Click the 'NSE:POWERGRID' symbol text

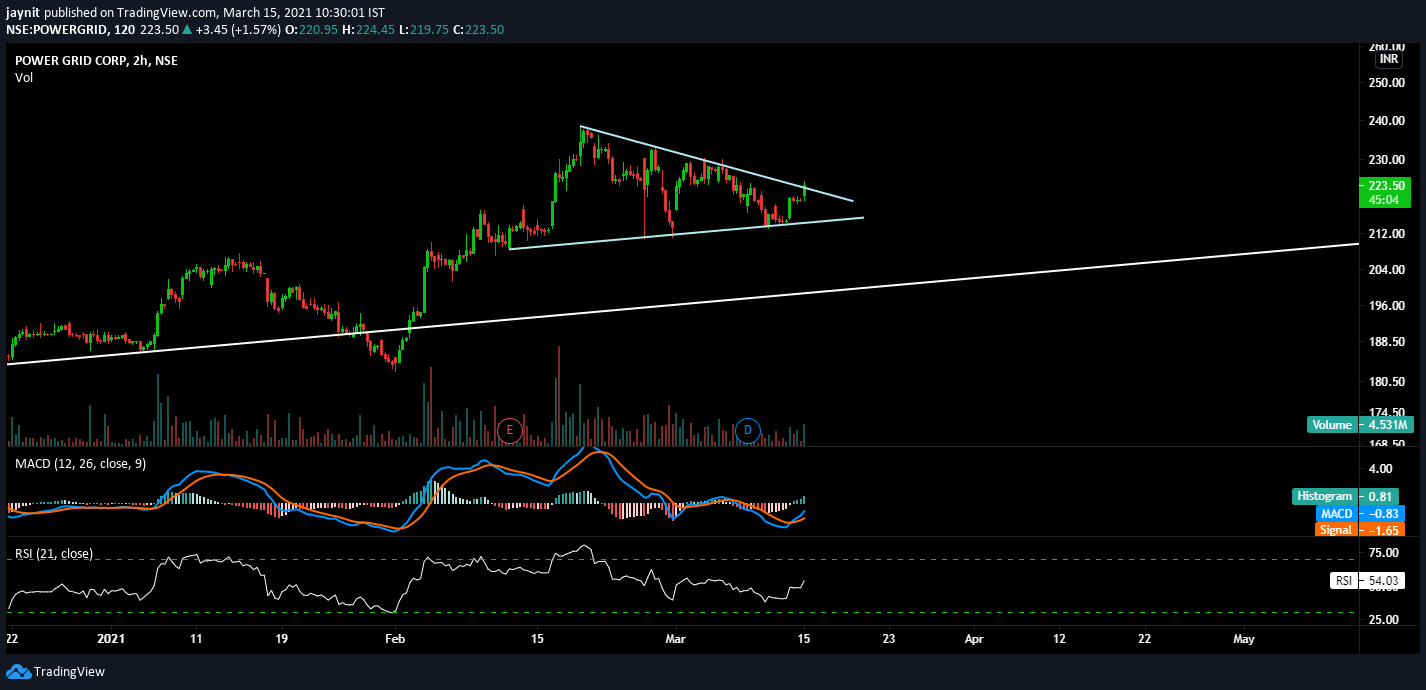click(54, 30)
